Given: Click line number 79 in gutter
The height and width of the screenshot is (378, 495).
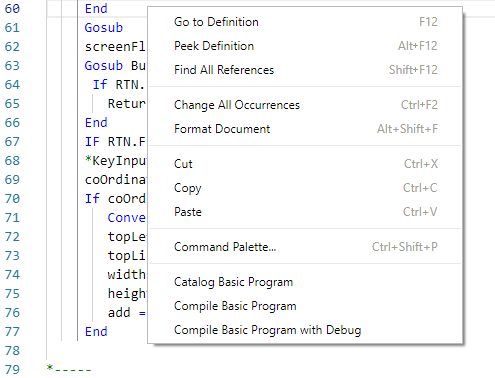Looking at the screenshot, I should coord(12,370).
